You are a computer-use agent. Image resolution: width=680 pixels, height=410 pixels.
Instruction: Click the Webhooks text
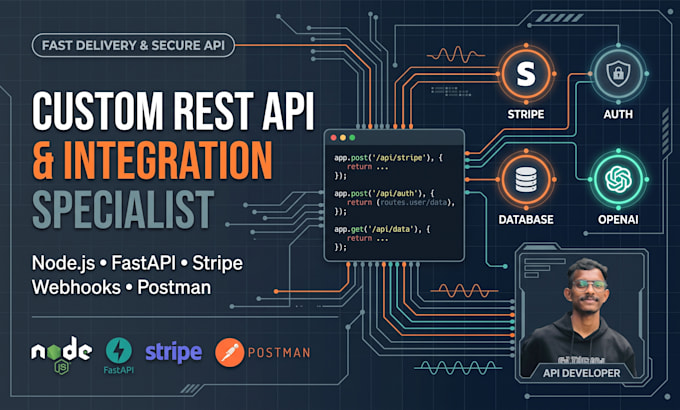(76, 288)
